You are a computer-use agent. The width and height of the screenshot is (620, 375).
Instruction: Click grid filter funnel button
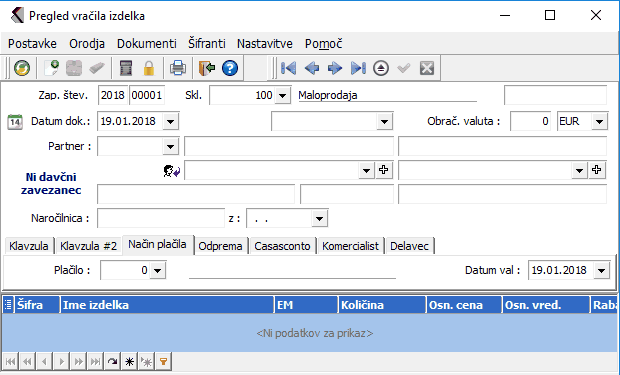tap(163, 361)
